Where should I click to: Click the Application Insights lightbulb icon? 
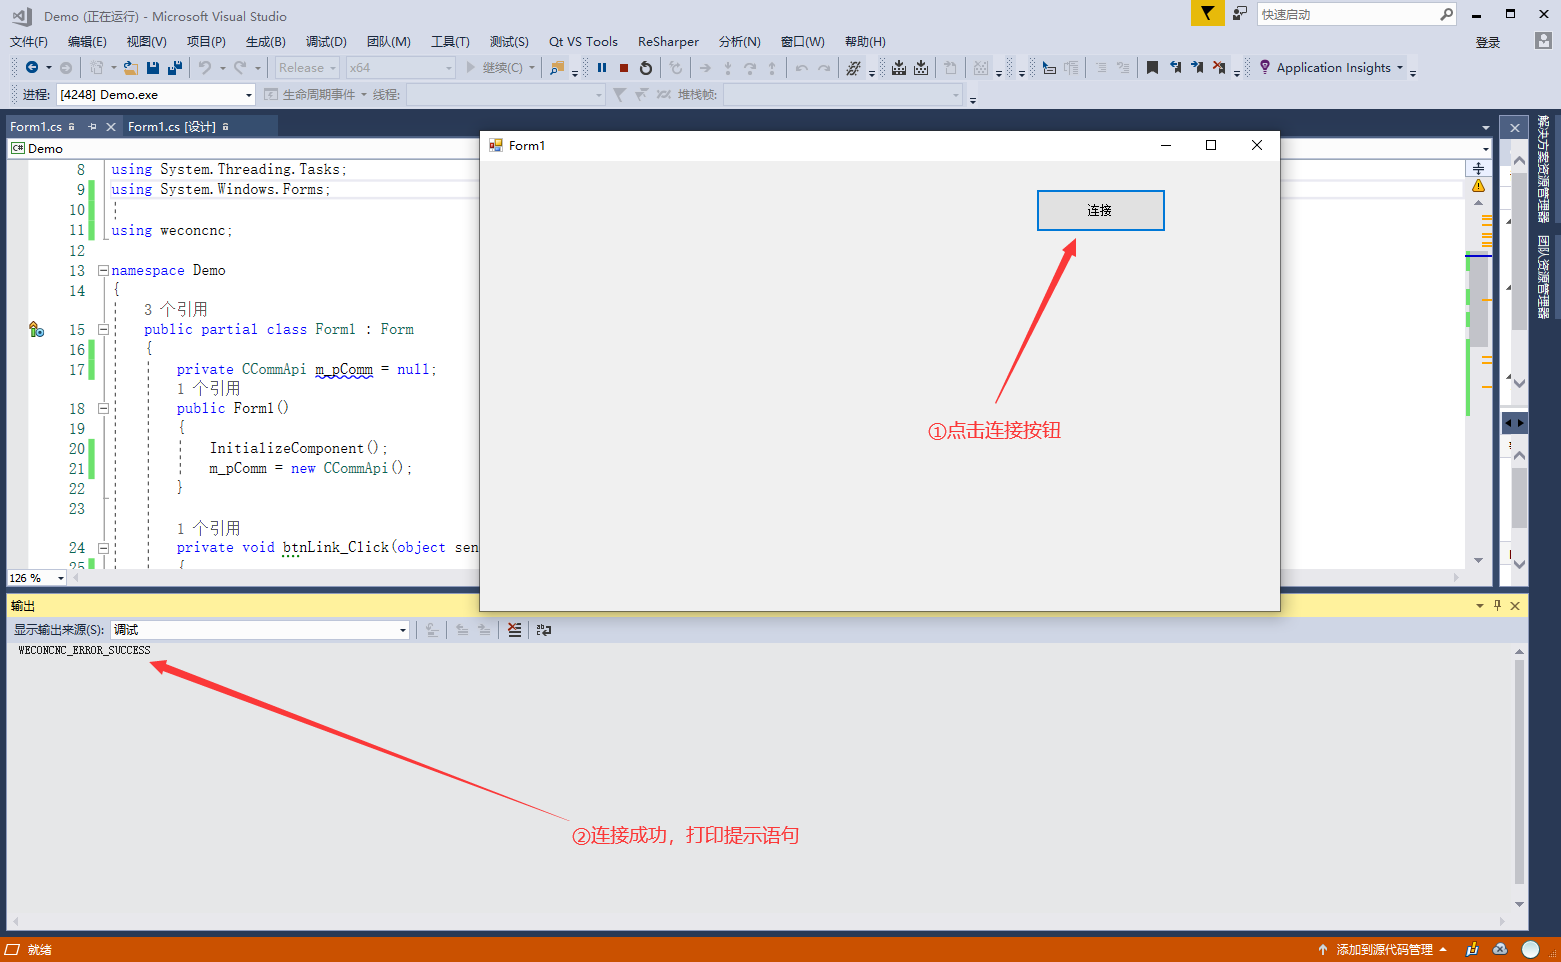1265,67
